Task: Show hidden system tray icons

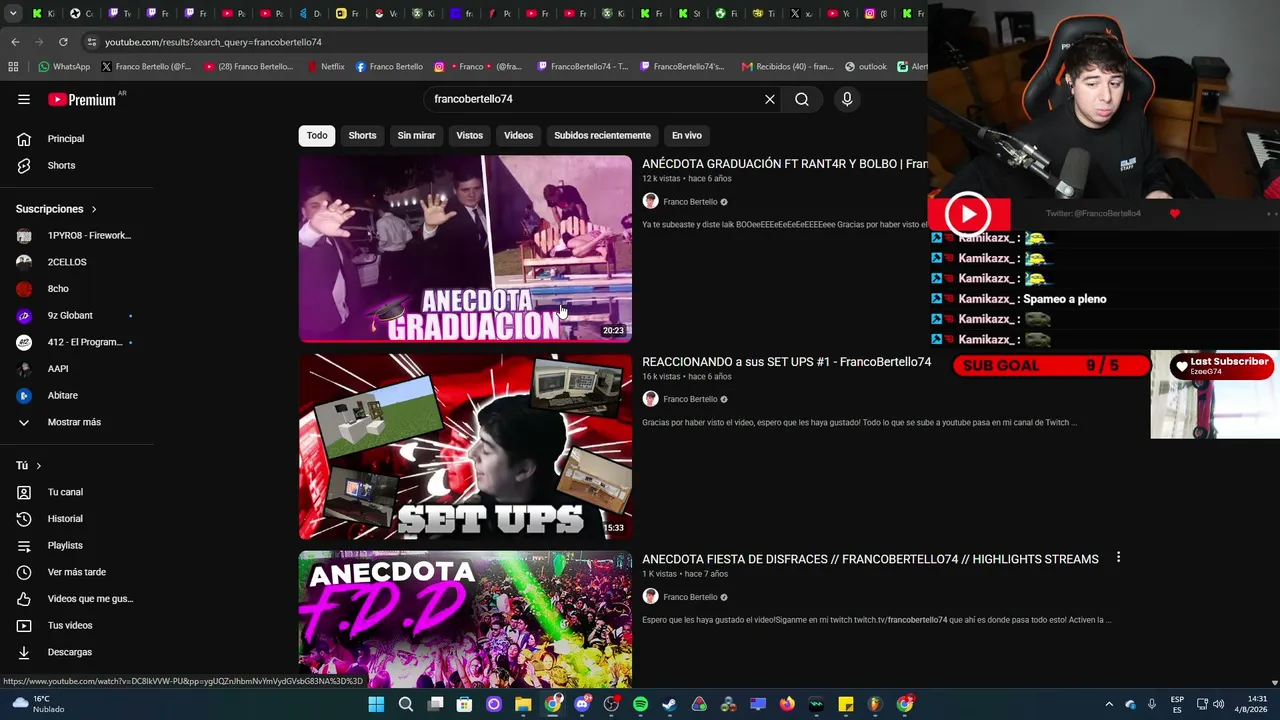Action: 1108,704
